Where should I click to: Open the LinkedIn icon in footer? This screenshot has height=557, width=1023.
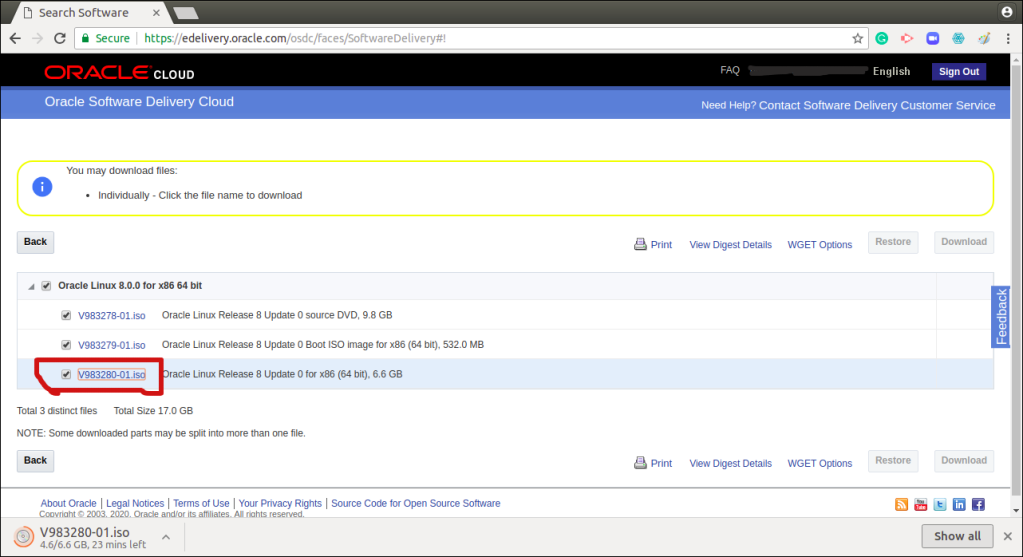[959, 504]
